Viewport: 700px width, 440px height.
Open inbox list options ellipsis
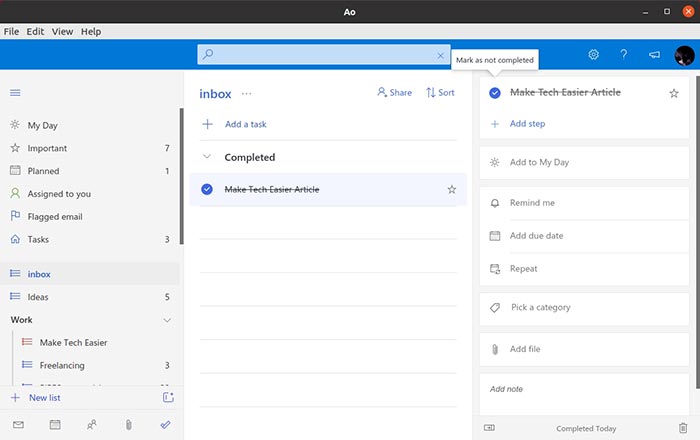pos(247,94)
